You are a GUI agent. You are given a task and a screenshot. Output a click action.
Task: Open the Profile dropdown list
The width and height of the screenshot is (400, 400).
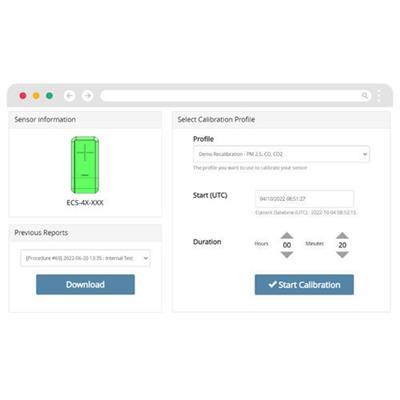pyautogui.click(x=281, y=154)
